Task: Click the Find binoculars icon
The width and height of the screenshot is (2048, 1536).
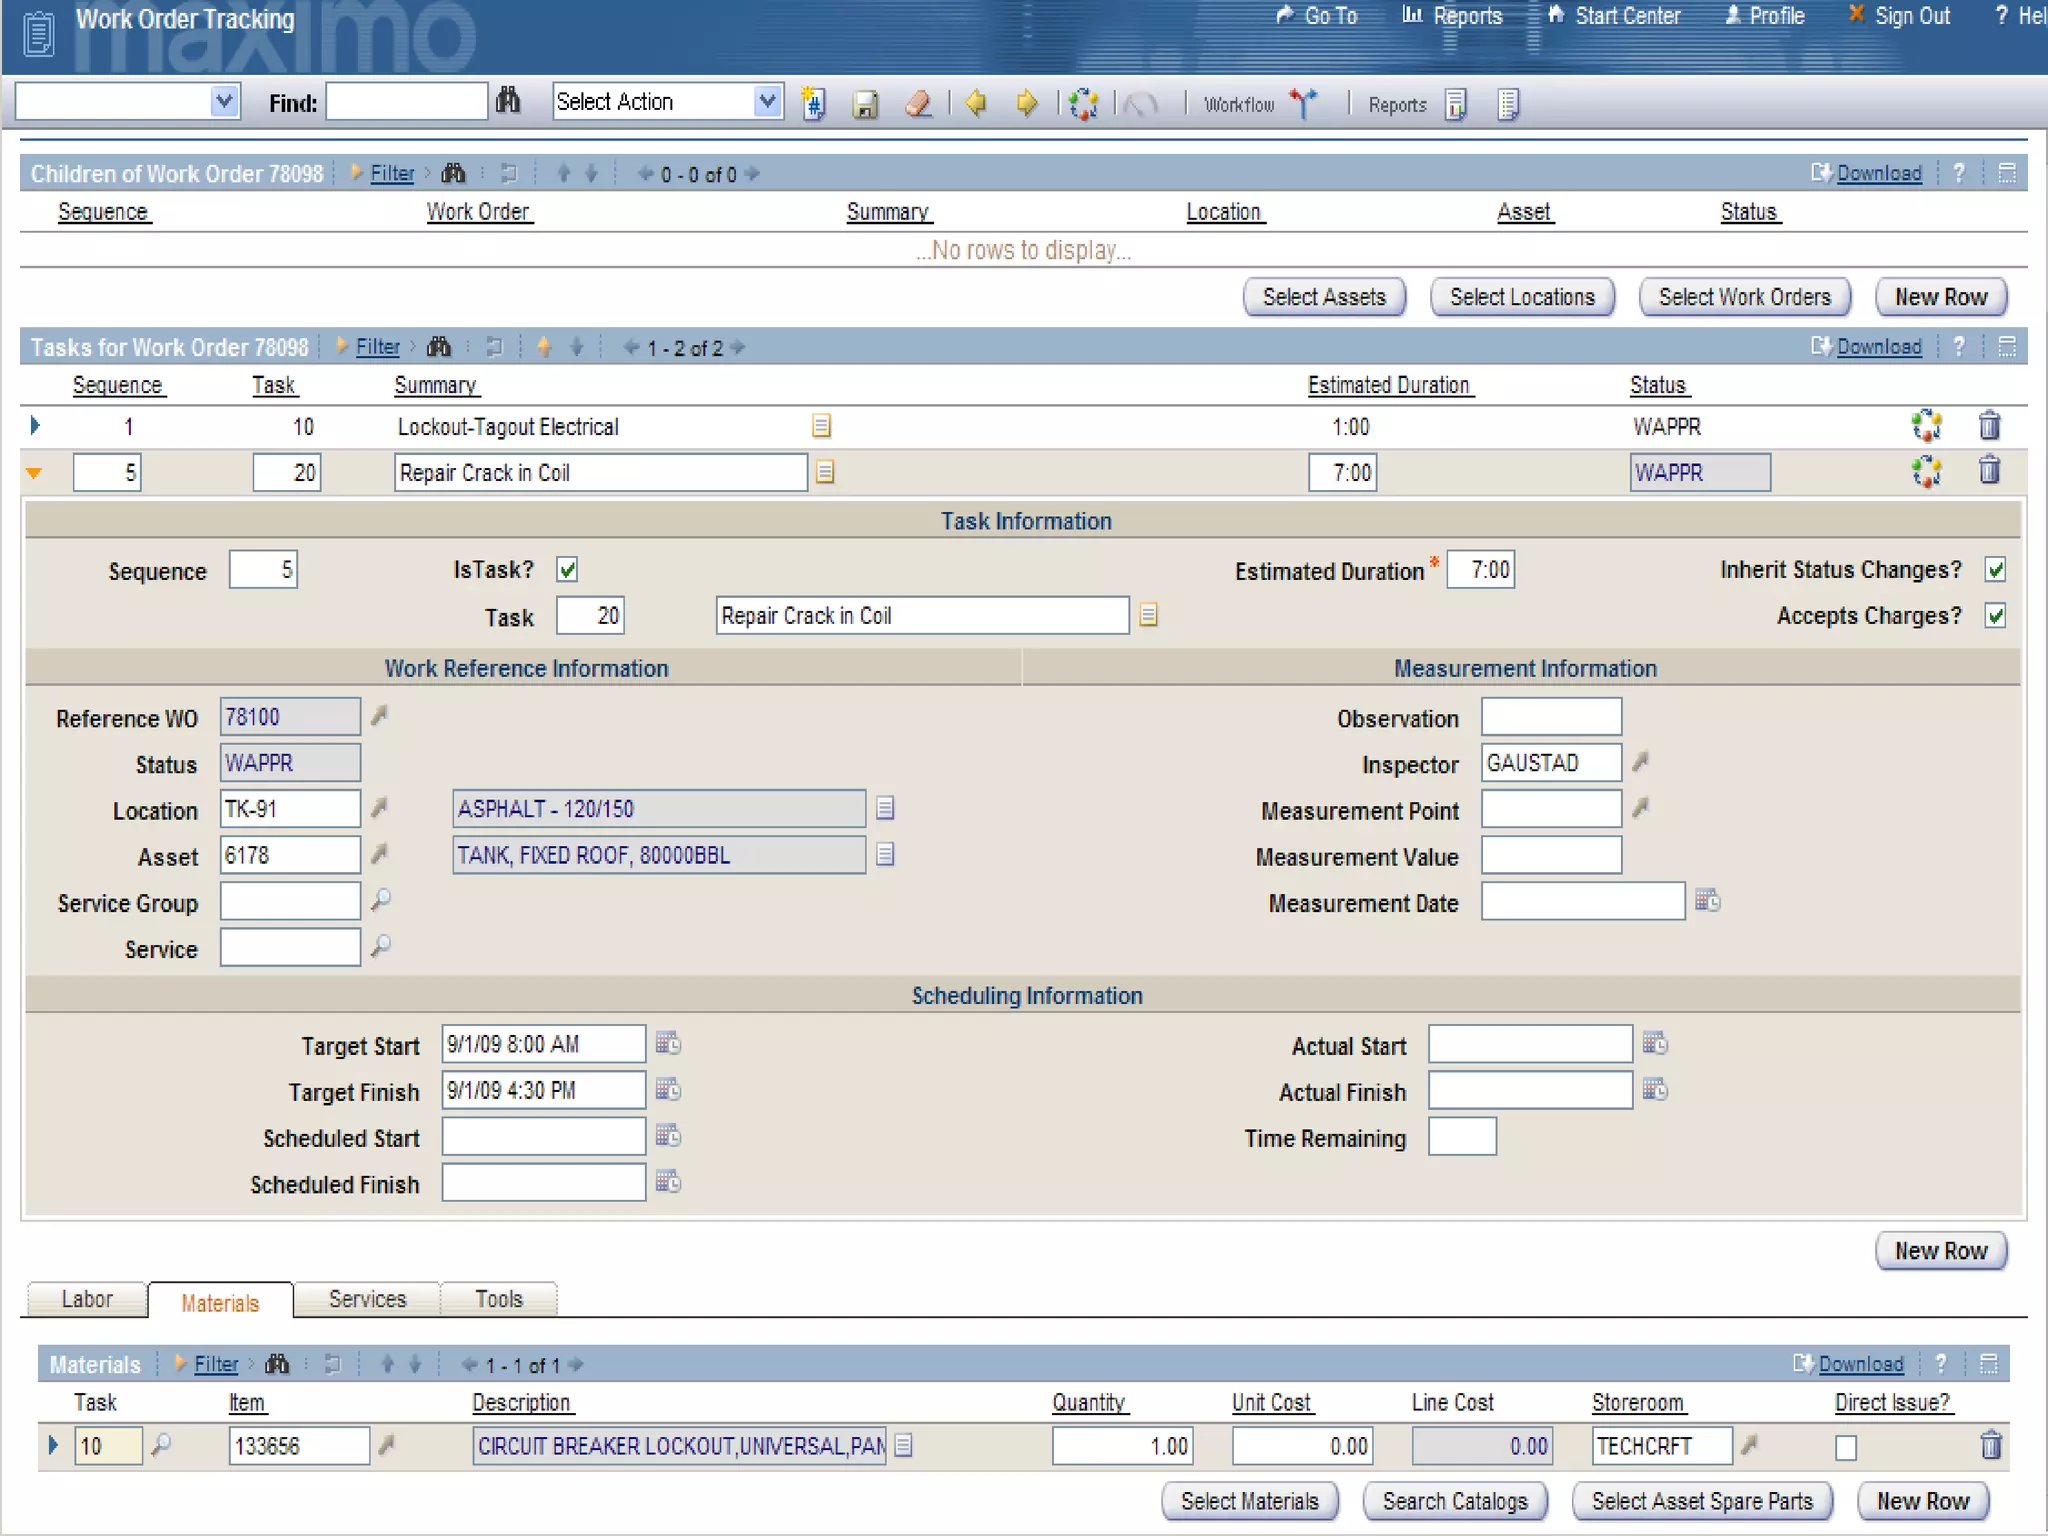Action: [508, 101]
